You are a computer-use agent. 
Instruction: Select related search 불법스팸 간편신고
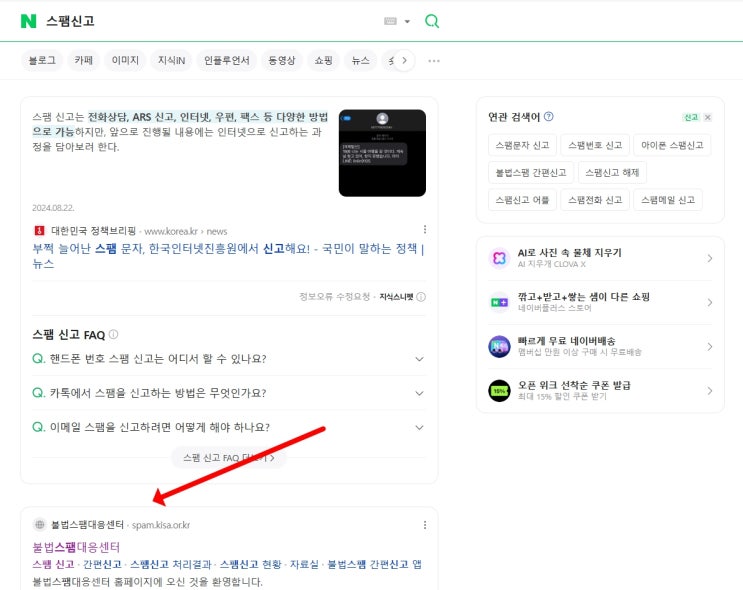click(x=531, y=172)
